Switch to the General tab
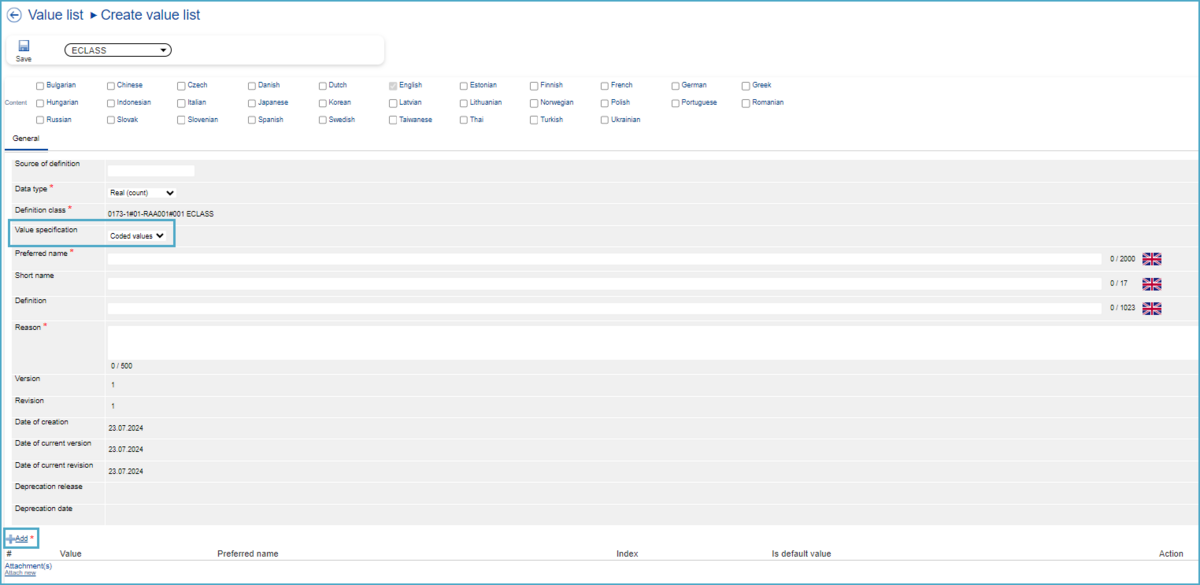The image size is (1200, 585). (x=26, y=138)
